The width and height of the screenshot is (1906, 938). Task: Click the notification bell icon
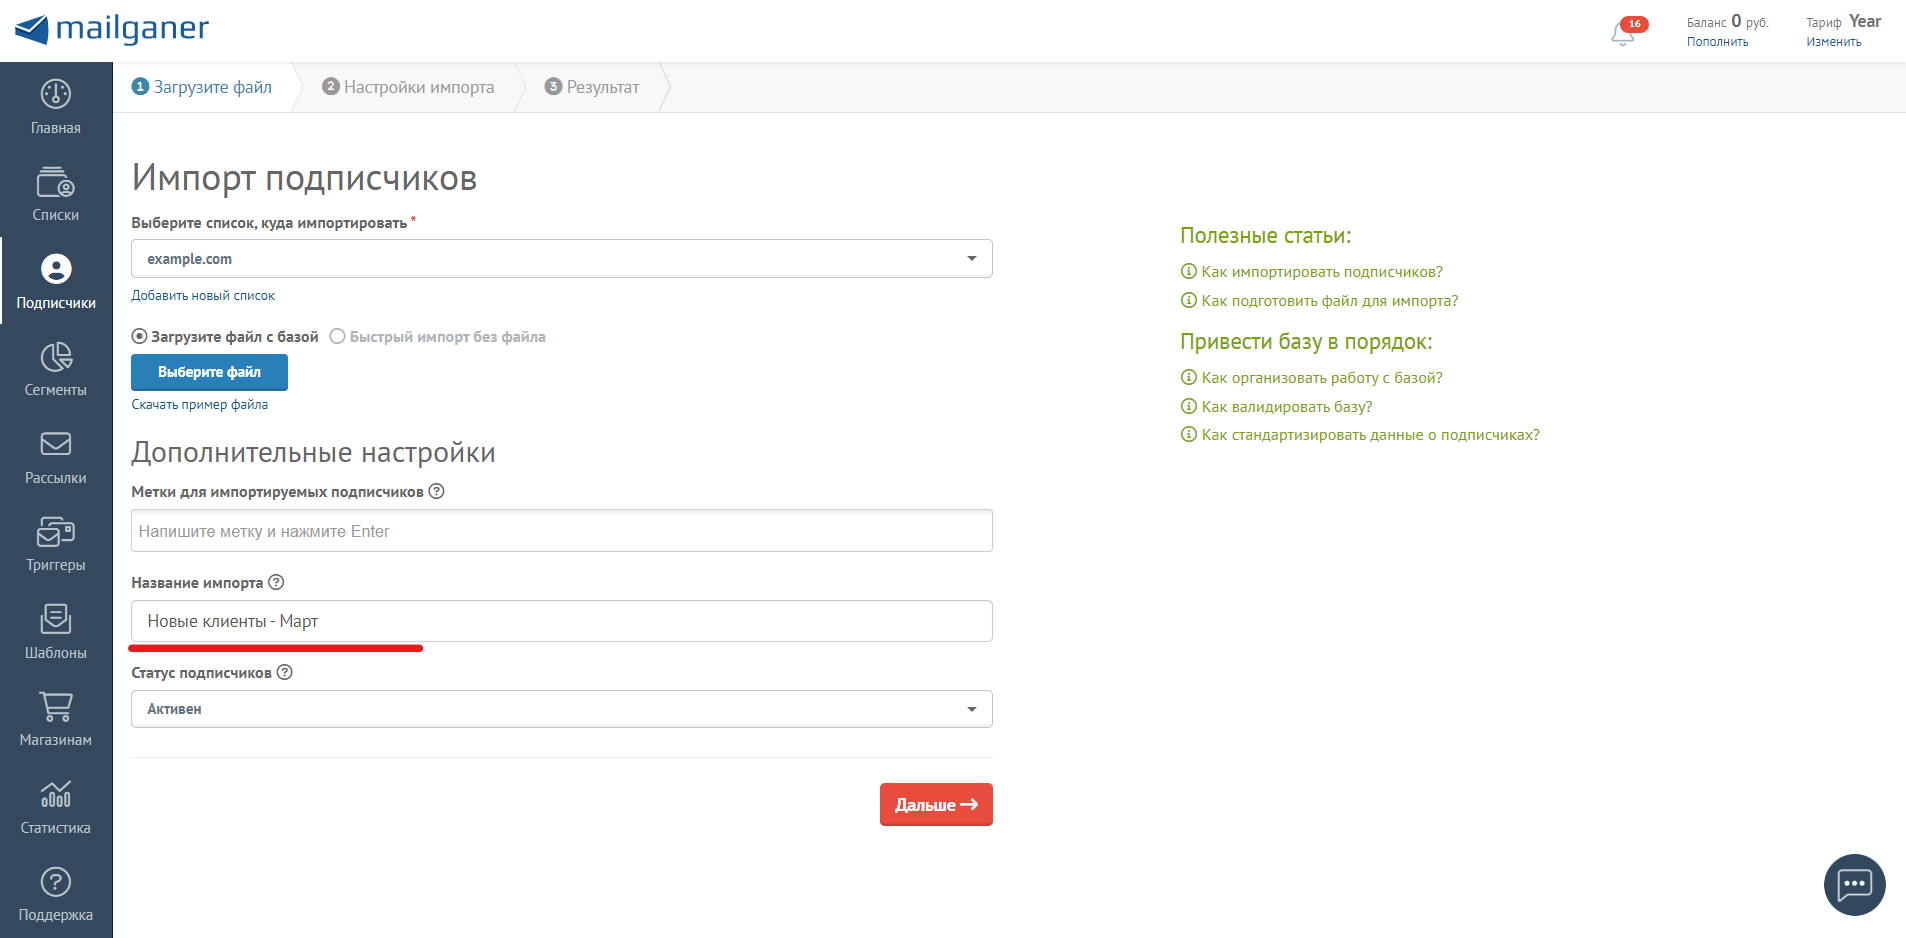click(1622, 35)
